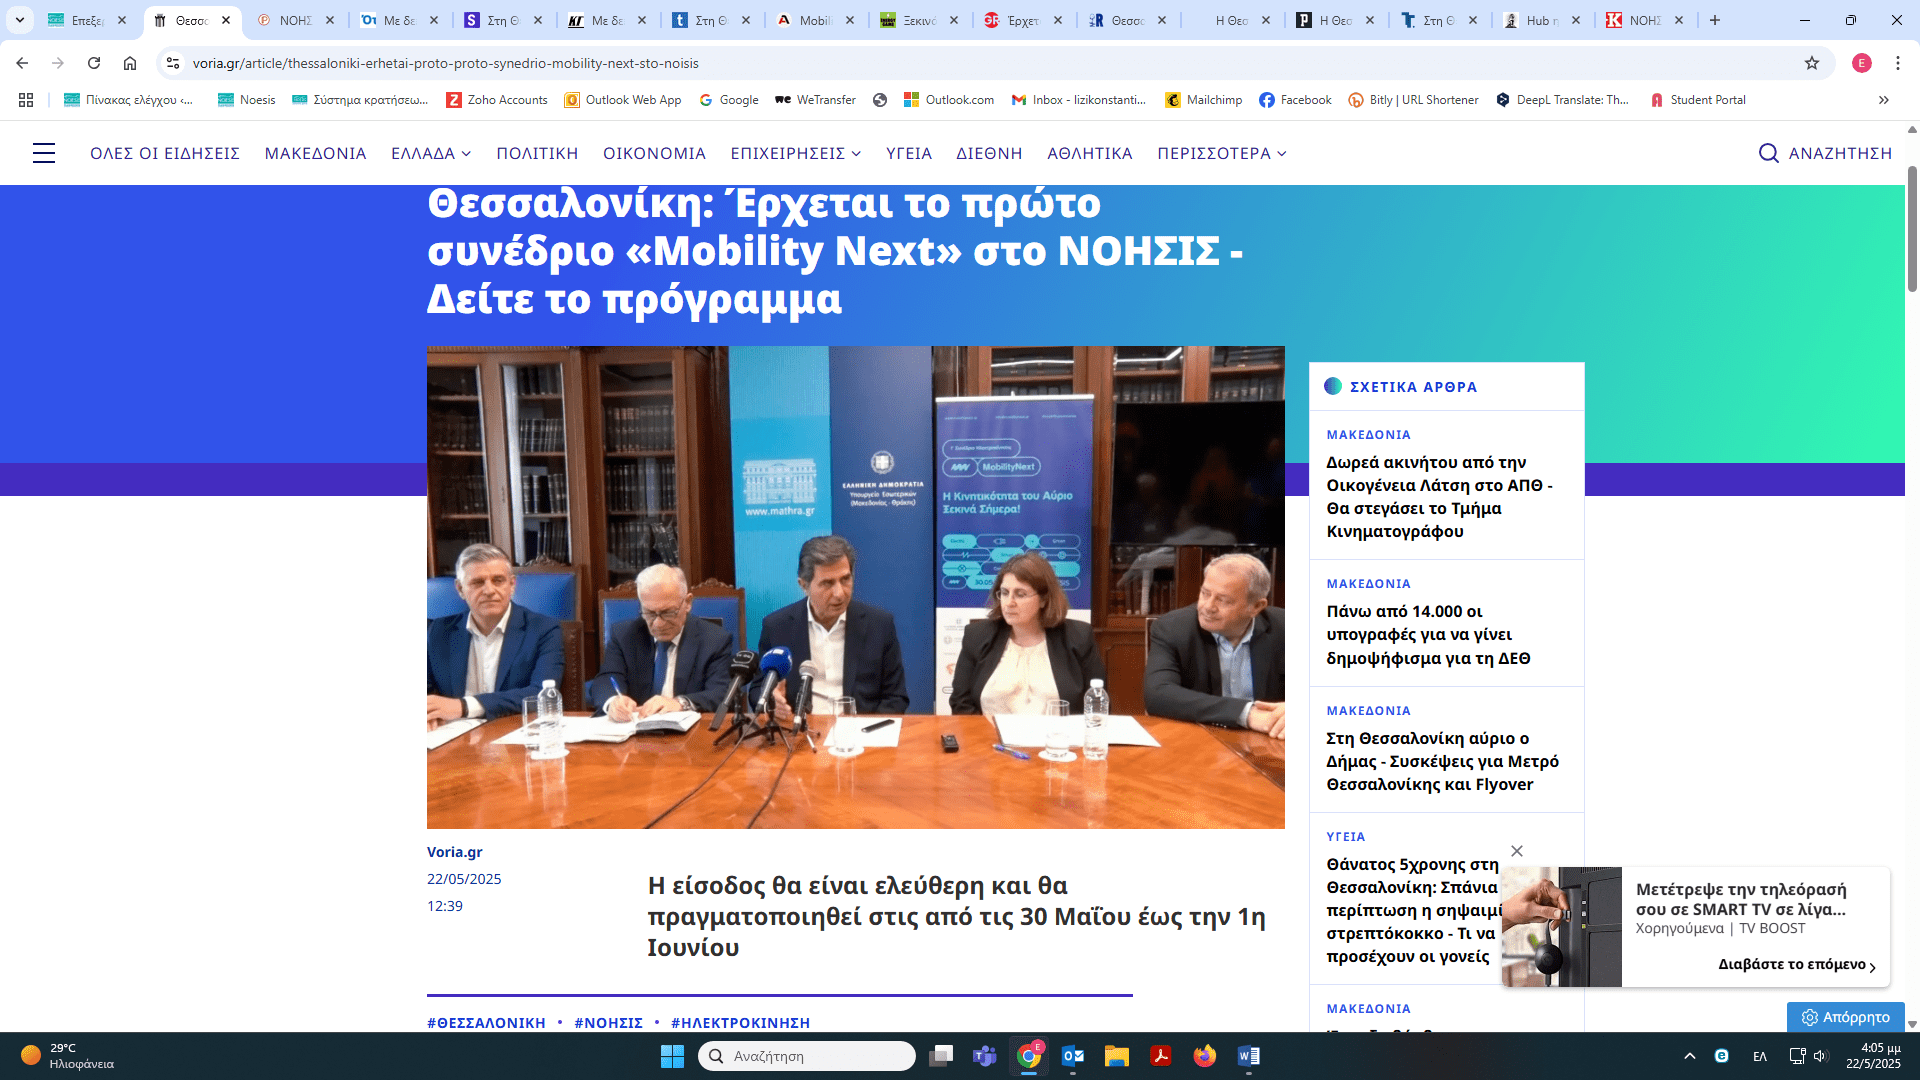Expand the ΕΛΛΑΔΑ dropdown menu
The width and height of the screenshot is (1920, 1080).
click(431, 153)
